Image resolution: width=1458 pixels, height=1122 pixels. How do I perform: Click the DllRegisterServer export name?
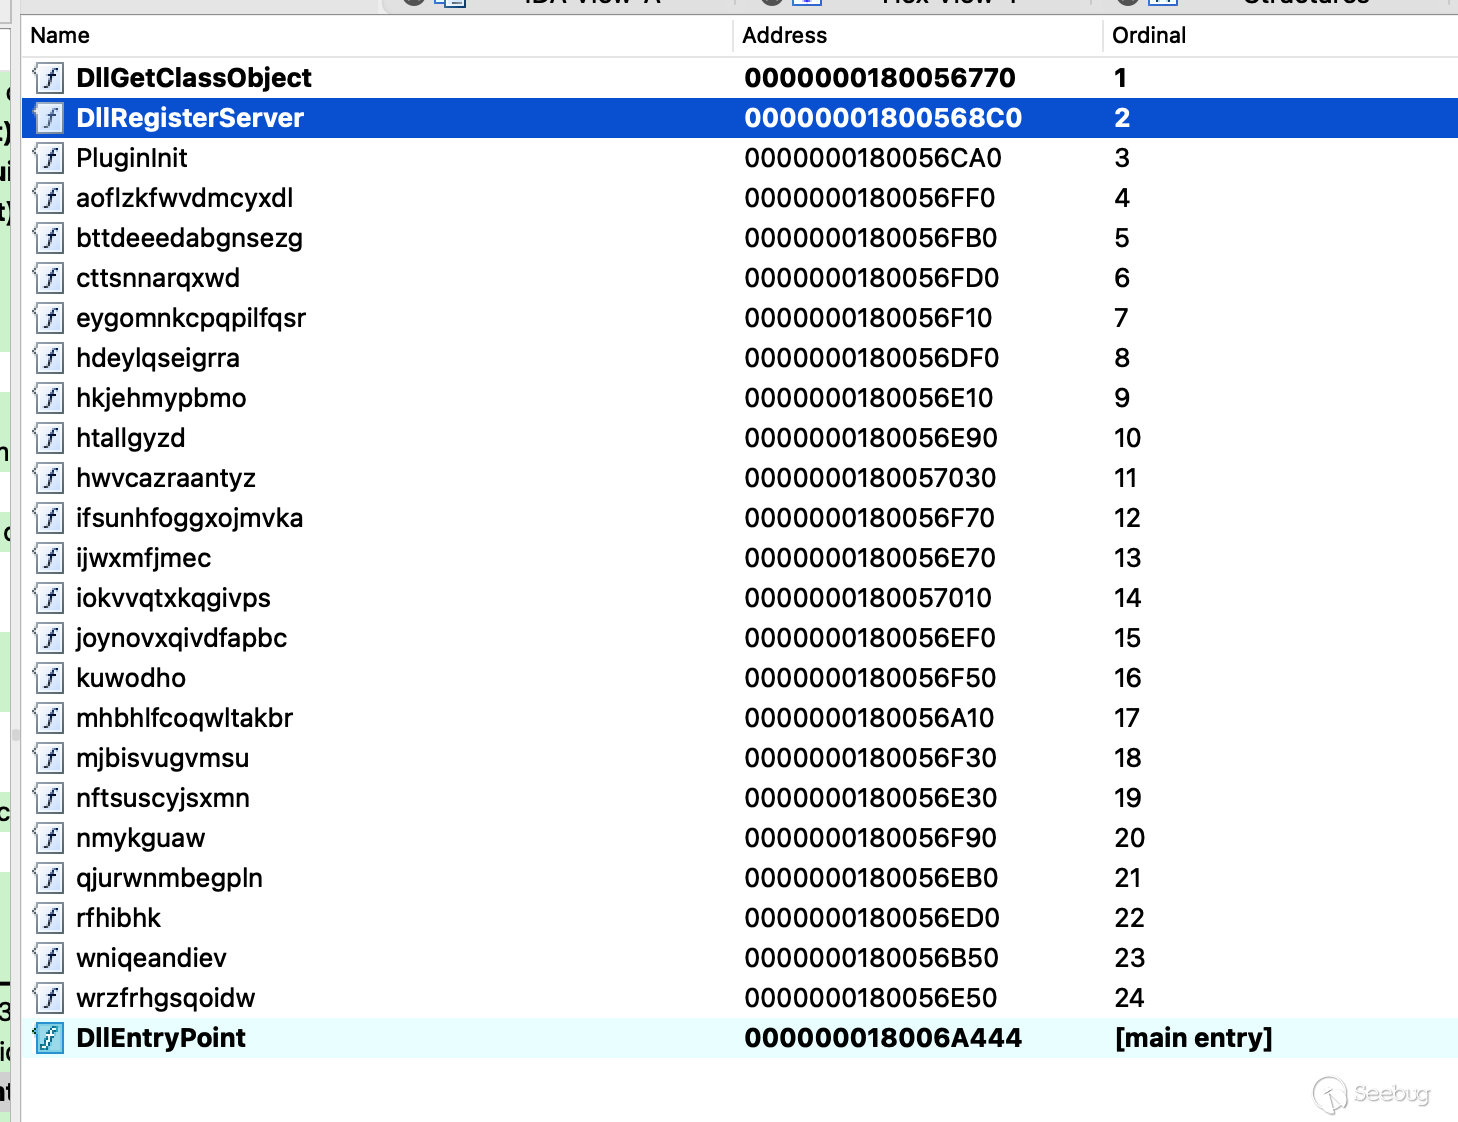tap(190, 117)
